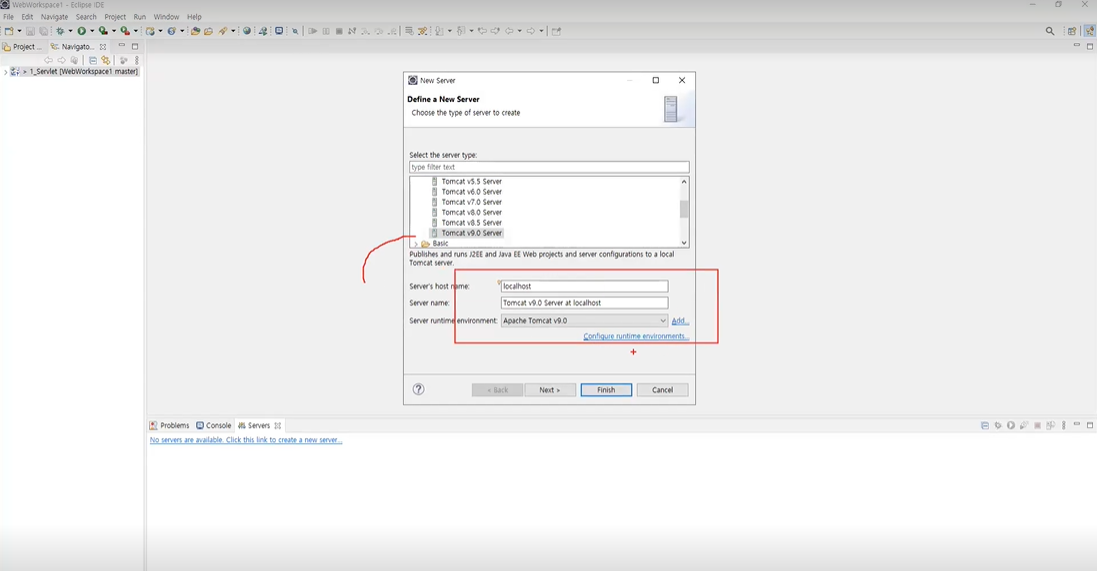Open the External Tools dropdown arrow
This screenshot has height=571, width=1097.
135,31
